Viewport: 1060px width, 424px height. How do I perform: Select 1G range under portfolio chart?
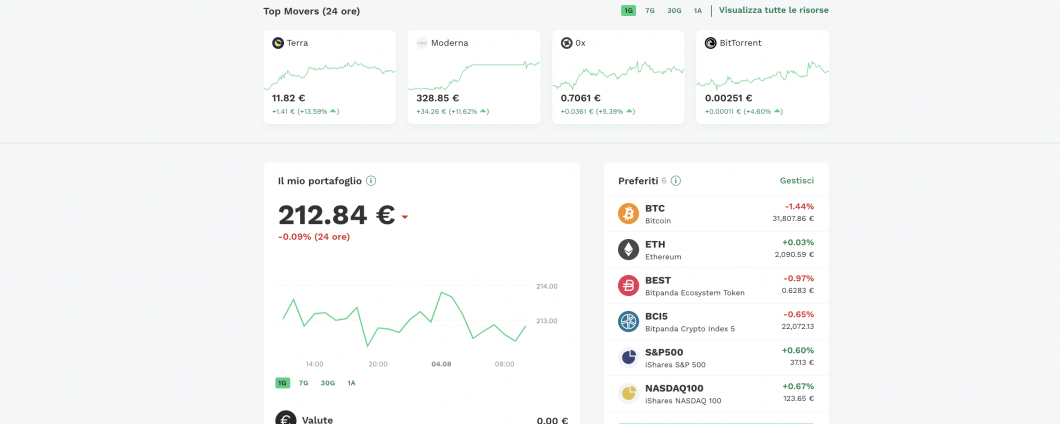point(283,383)
